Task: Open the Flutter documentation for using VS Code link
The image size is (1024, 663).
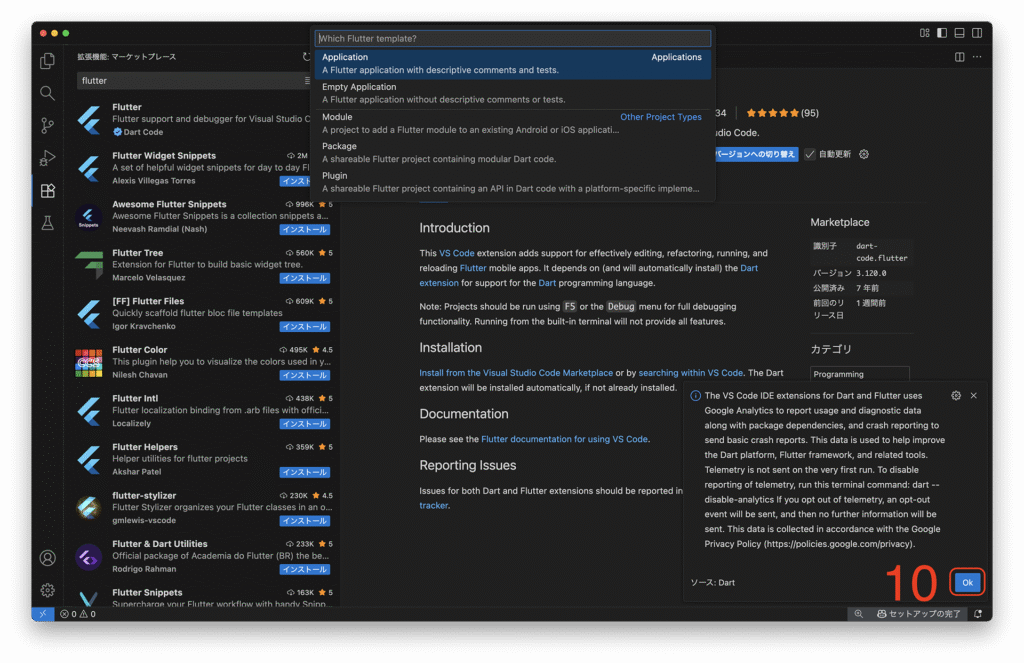Action: [564, 439]
